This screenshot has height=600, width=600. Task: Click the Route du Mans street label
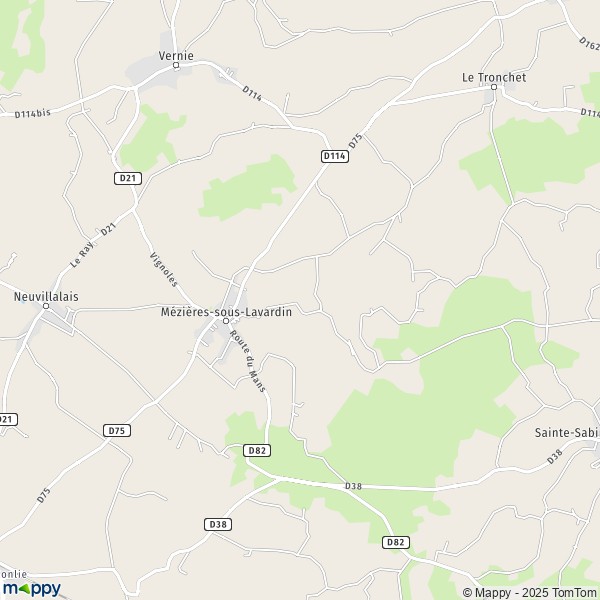[248, 361]
